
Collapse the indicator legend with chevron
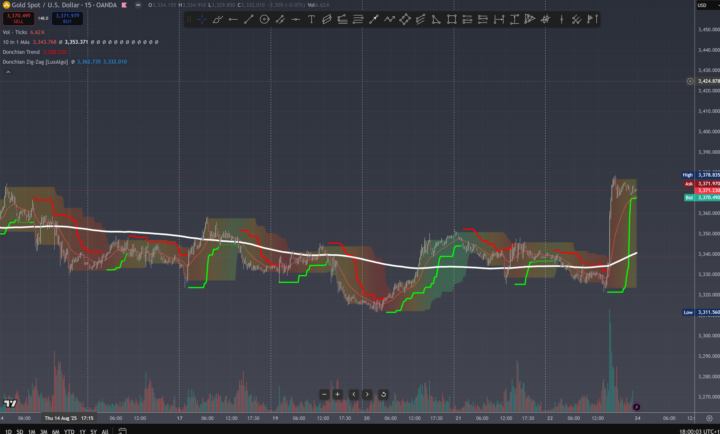coord(8,72)
